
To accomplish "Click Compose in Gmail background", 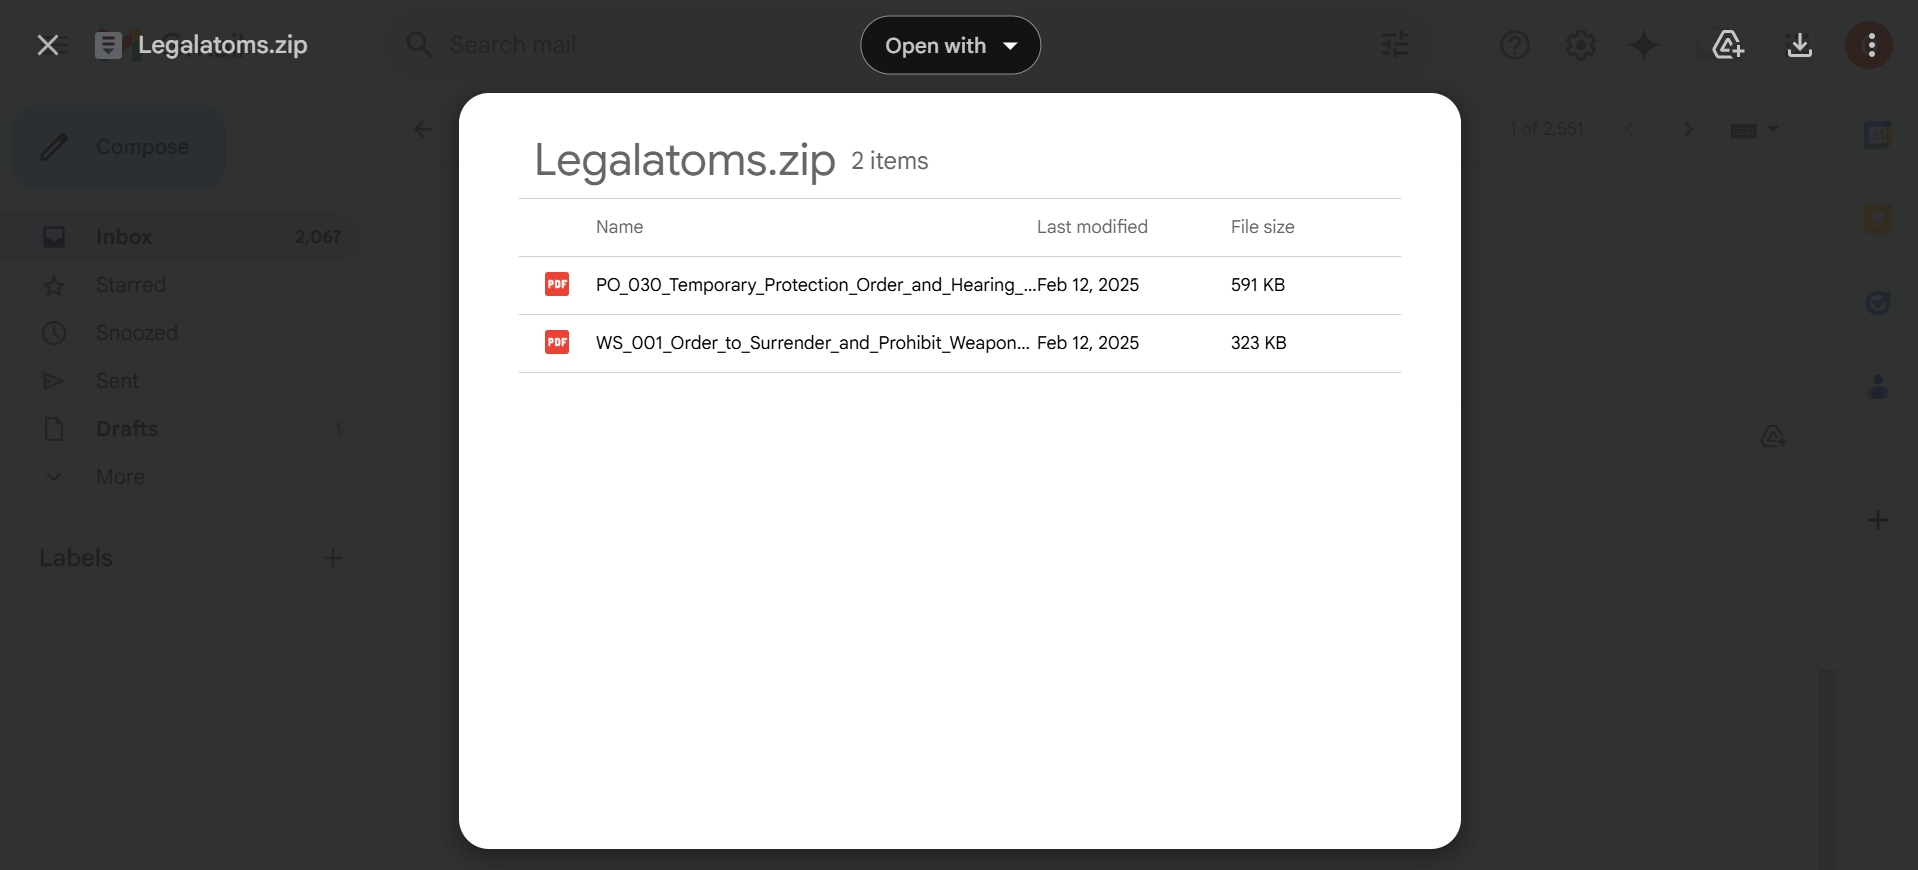I will click(119, 147).
